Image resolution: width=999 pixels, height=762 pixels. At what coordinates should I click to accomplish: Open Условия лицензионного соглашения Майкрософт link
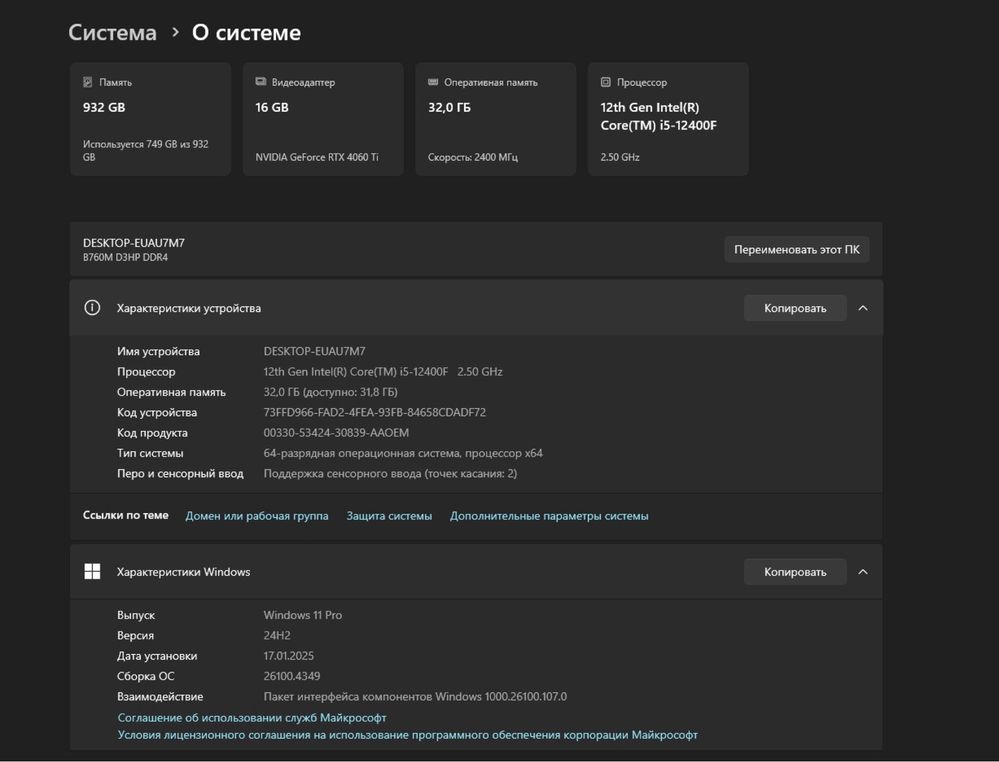point(408,735)
